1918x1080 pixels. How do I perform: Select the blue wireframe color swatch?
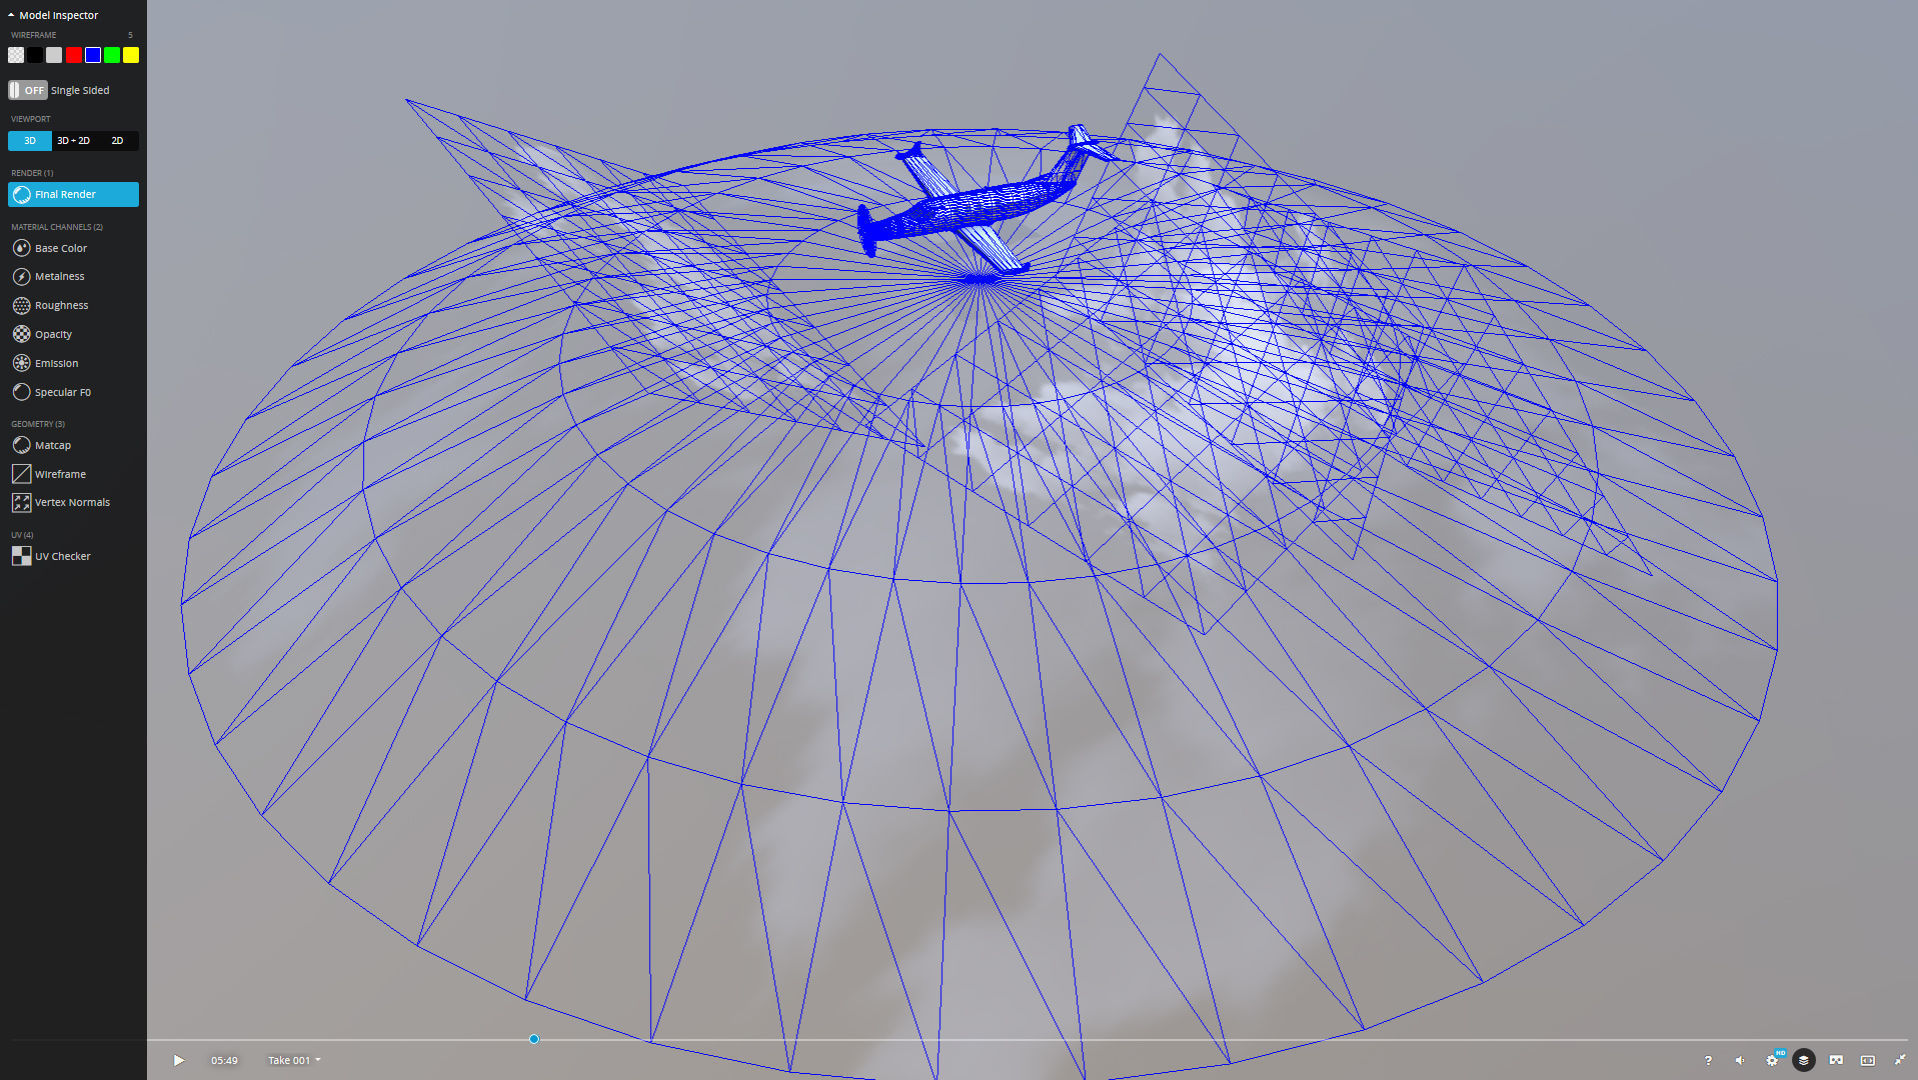(x=93, y=55)
